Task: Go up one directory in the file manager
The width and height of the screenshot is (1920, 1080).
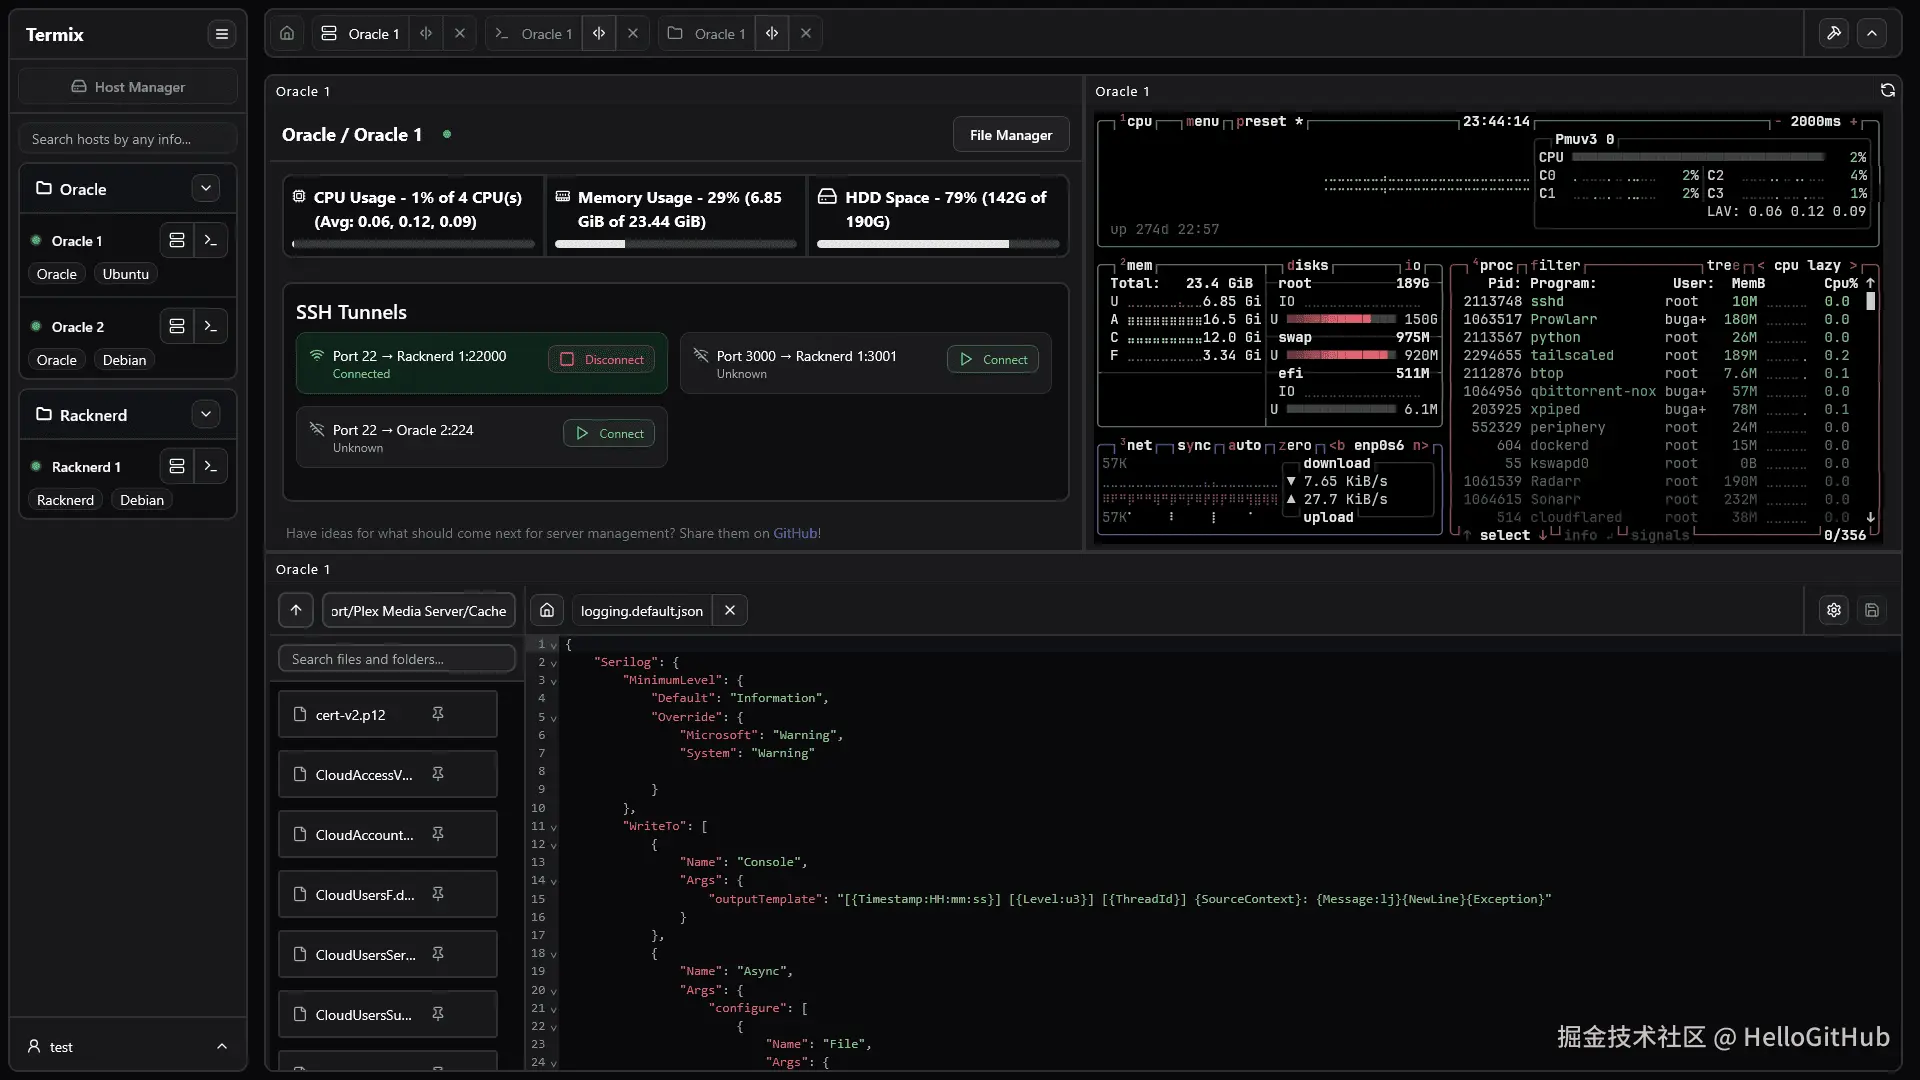Action: coord(296,610)
